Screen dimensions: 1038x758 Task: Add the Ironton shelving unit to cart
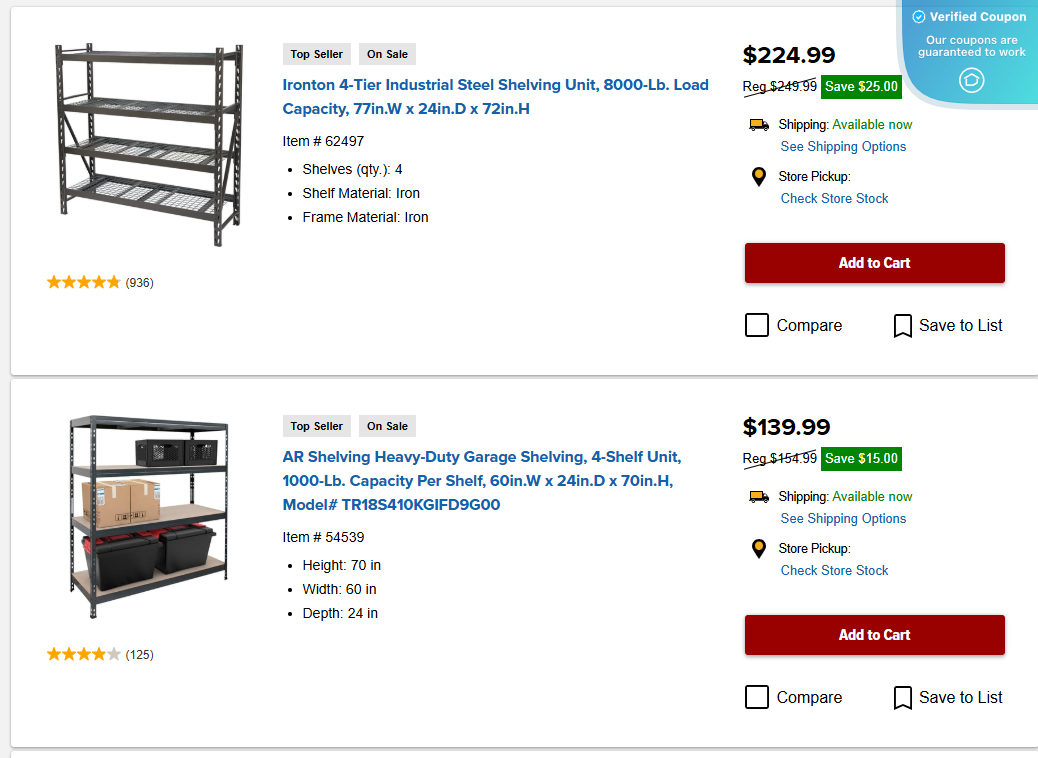pyautogui.click(x=874, y=262)
